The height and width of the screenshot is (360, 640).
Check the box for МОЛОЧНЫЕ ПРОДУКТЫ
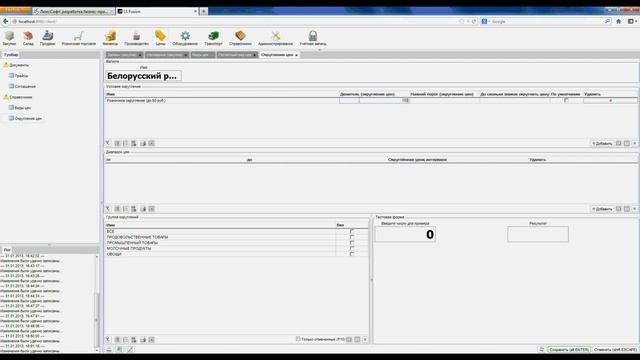click(352, 249)
